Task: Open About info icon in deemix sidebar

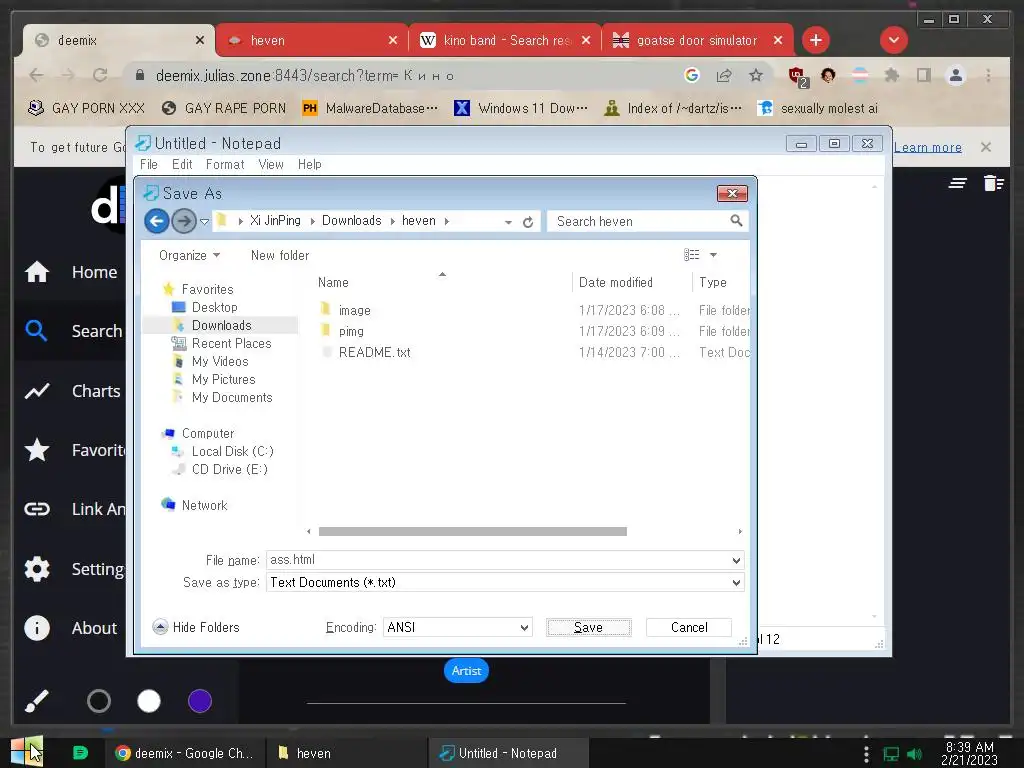Action: tap(37, 628)
